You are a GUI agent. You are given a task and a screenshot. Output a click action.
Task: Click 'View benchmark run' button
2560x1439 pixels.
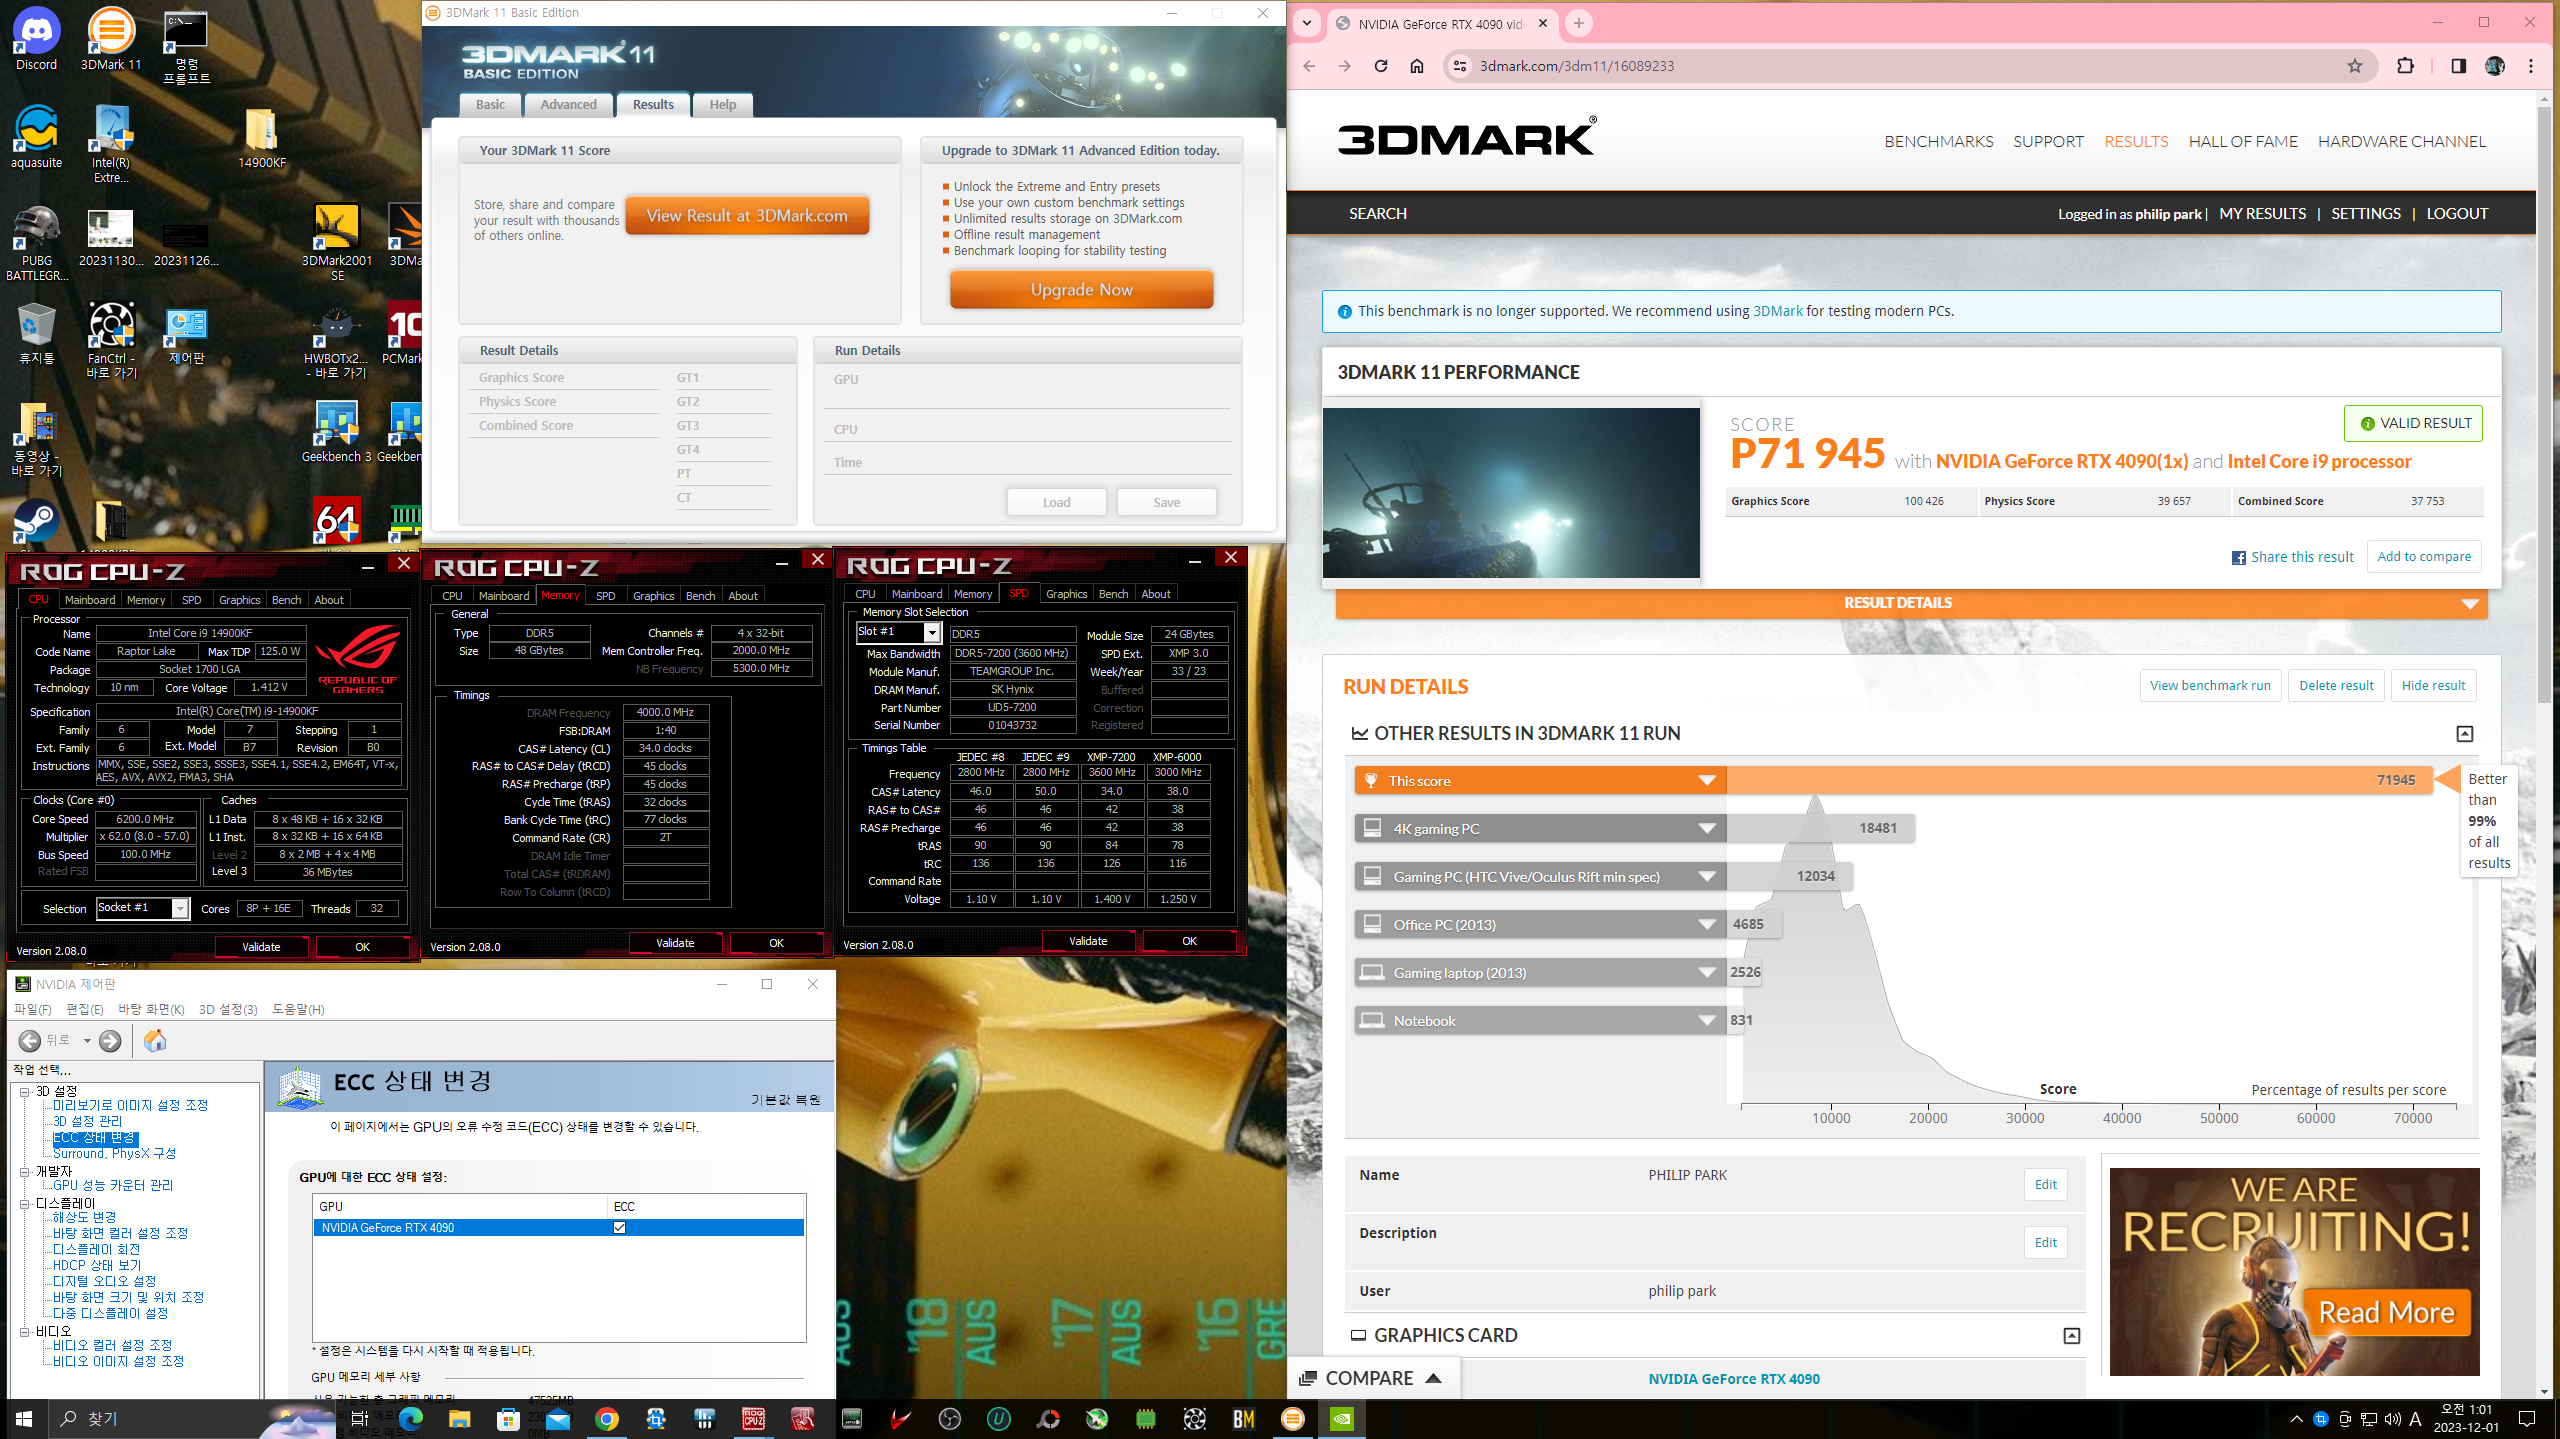point(2210,685)
